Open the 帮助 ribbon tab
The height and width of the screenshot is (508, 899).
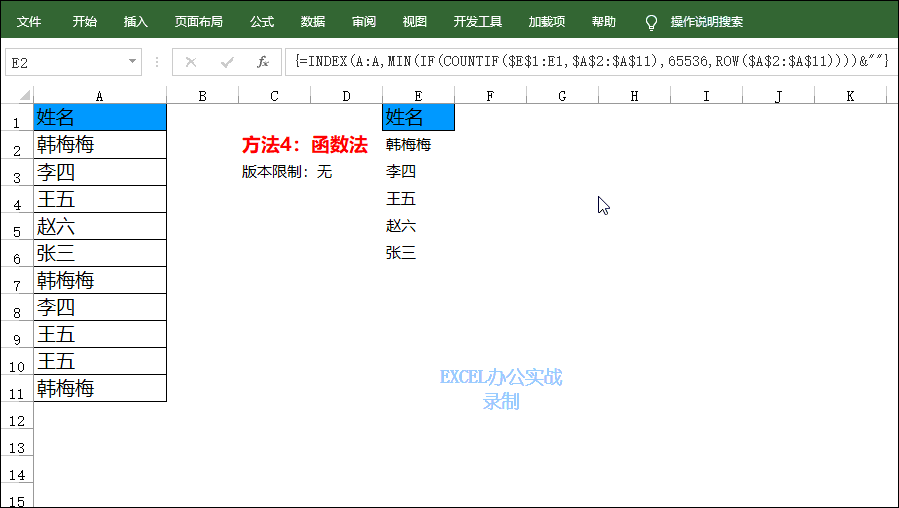coord(604,22)
